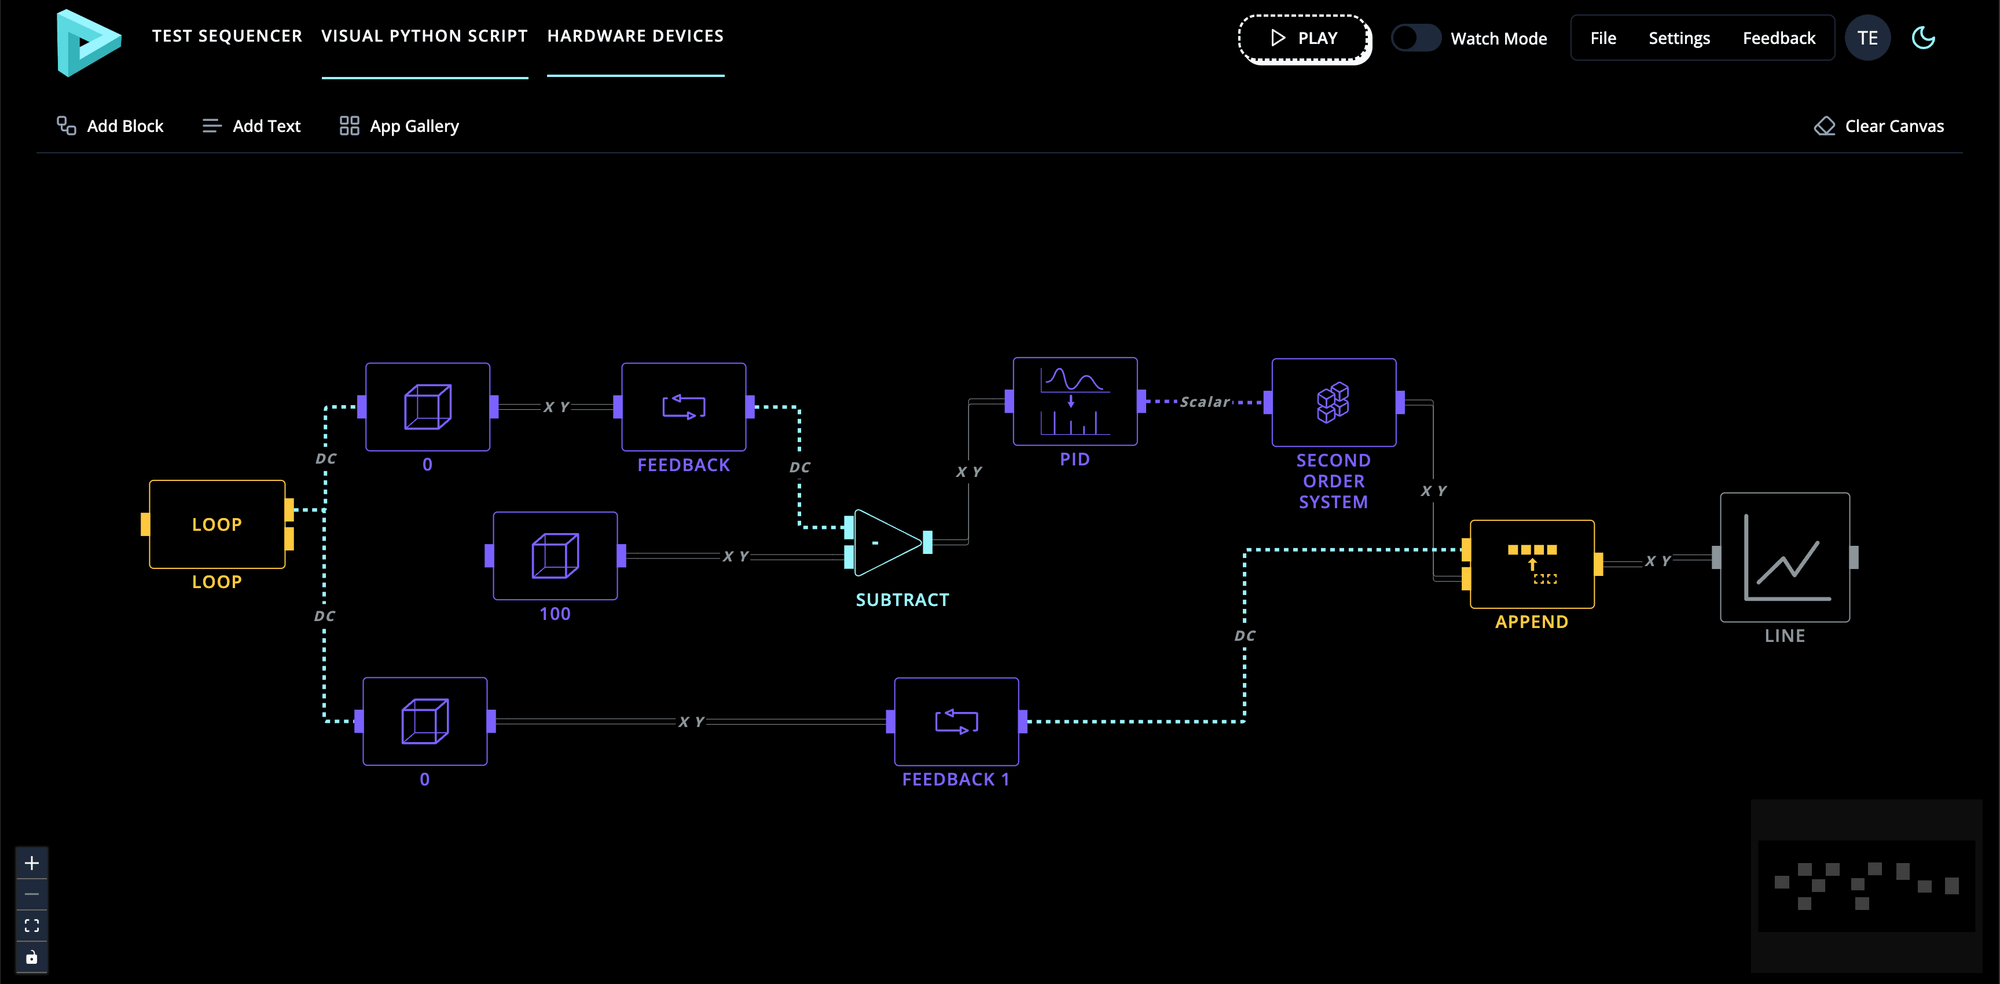The width and height of the screenshot is (2000, 984).
Task: Switch to dark/light theme moon icon
Action: tap(1923, 38)
